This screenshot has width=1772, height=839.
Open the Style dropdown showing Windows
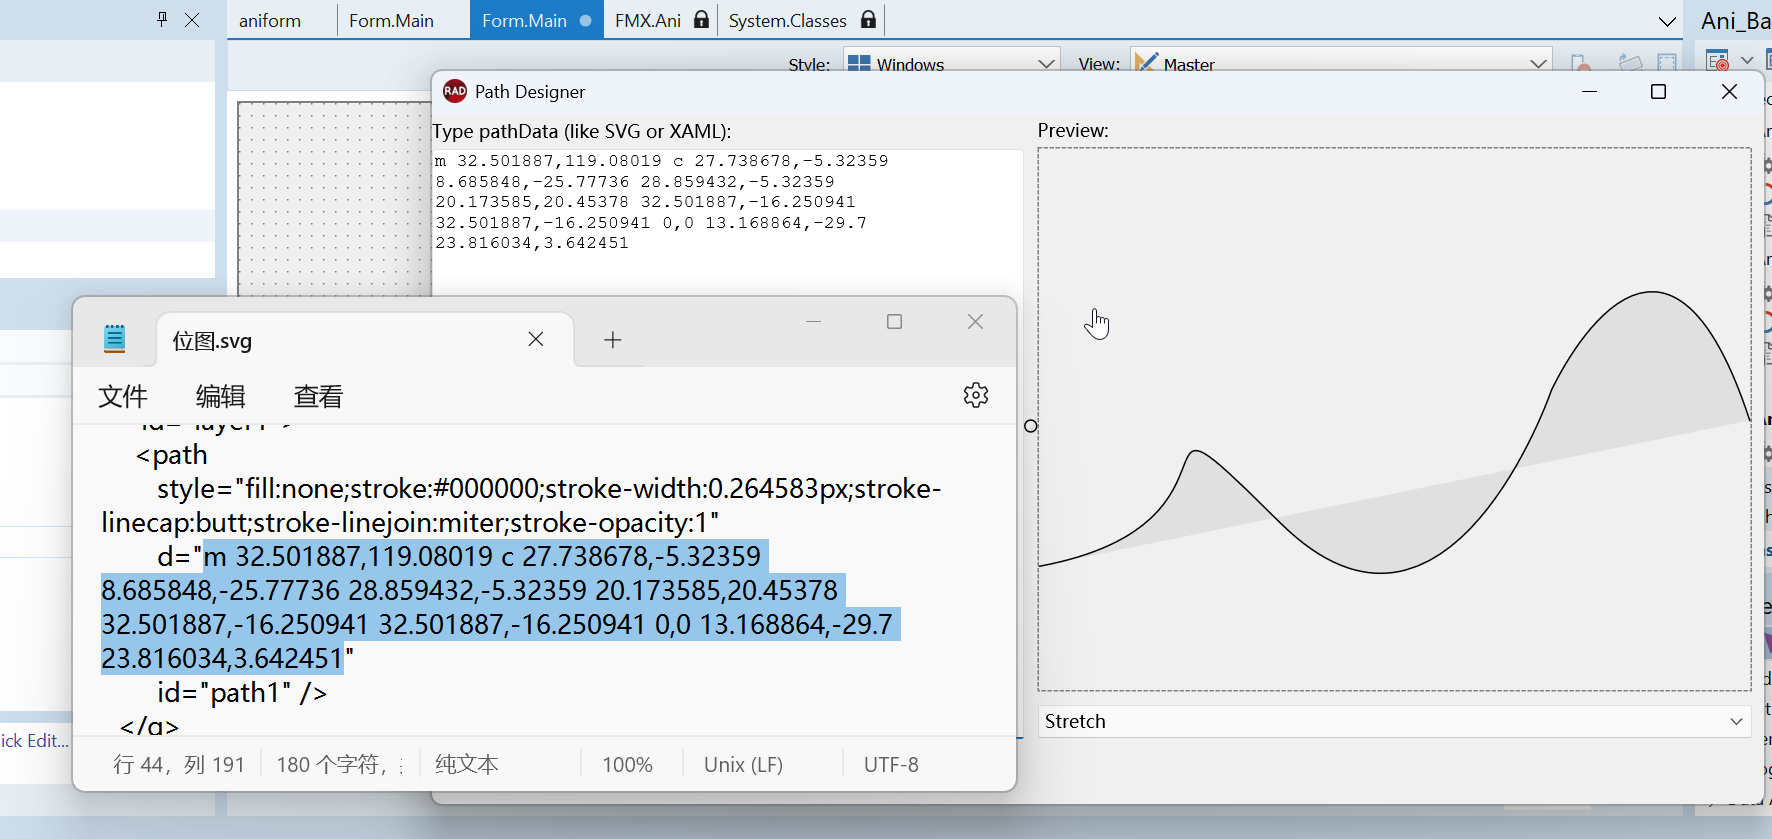pos(951,63)
